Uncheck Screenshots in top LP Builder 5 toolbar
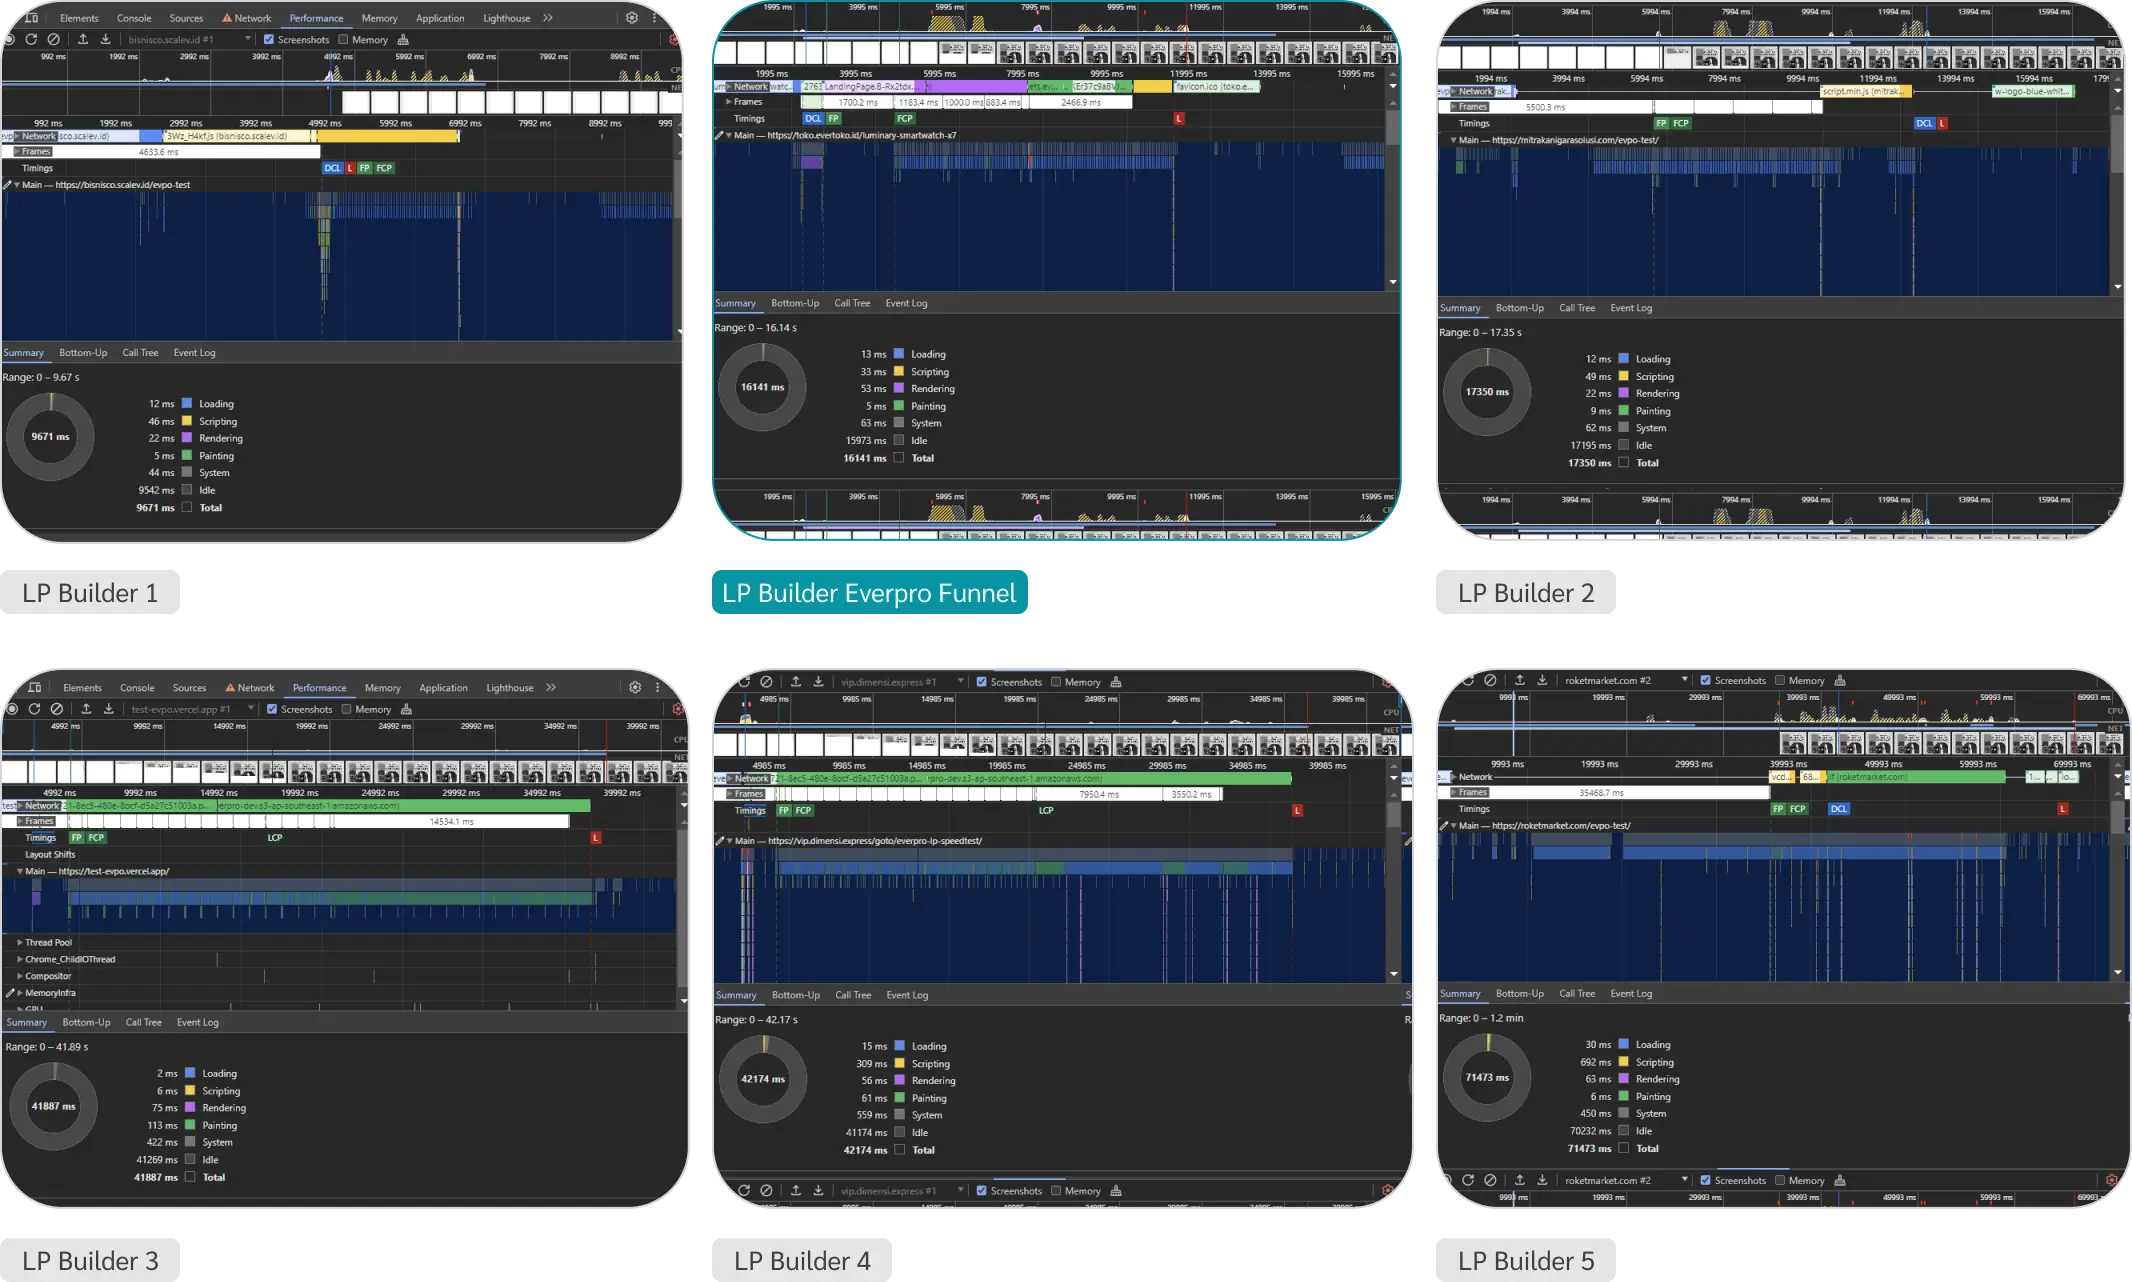 tap(1706, 680)
